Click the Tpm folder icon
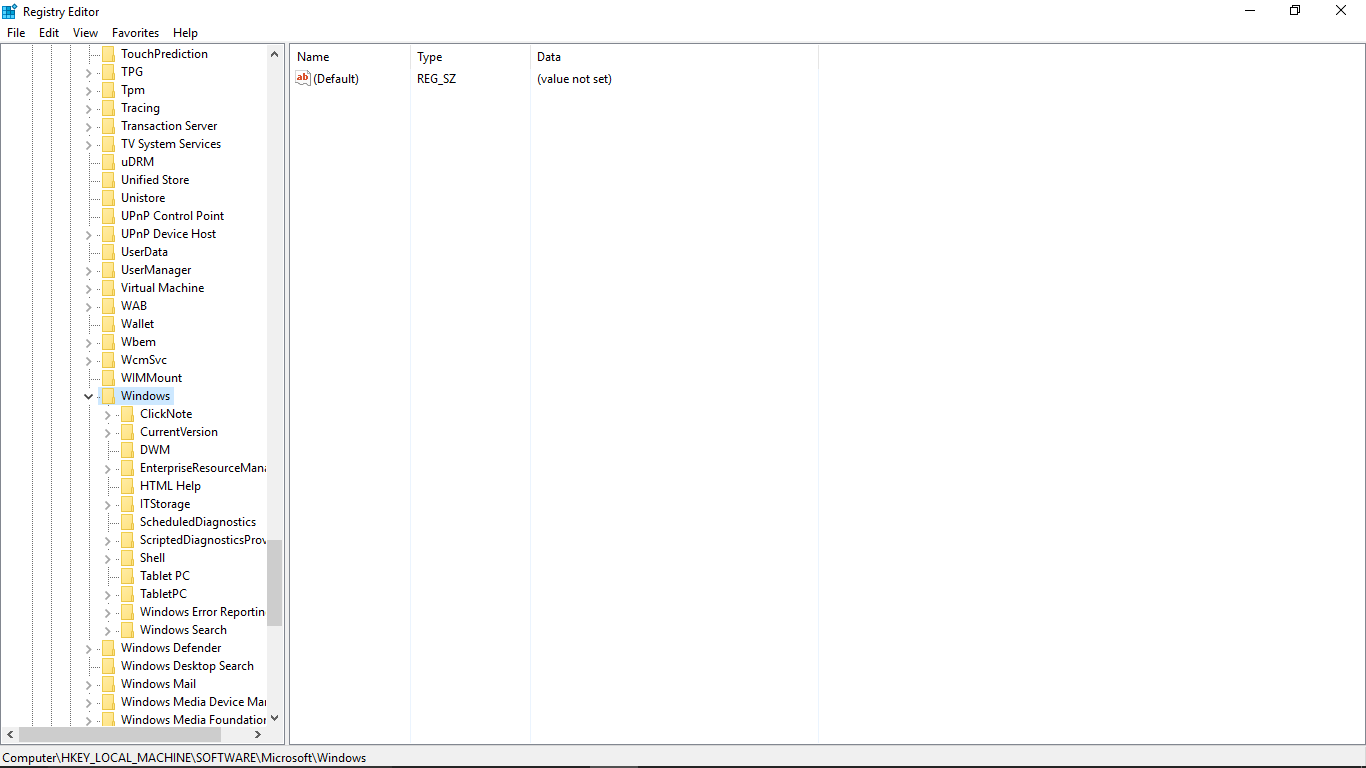 pos(108,90)
